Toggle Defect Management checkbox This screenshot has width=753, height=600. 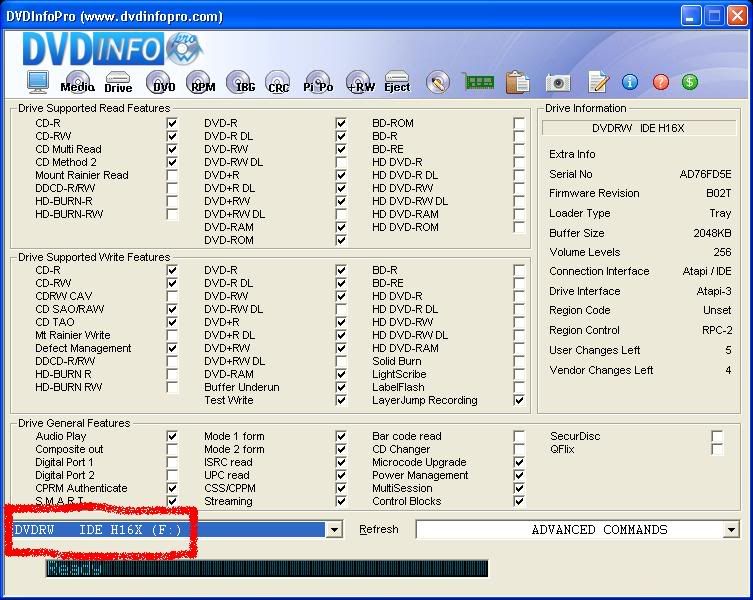172,348
